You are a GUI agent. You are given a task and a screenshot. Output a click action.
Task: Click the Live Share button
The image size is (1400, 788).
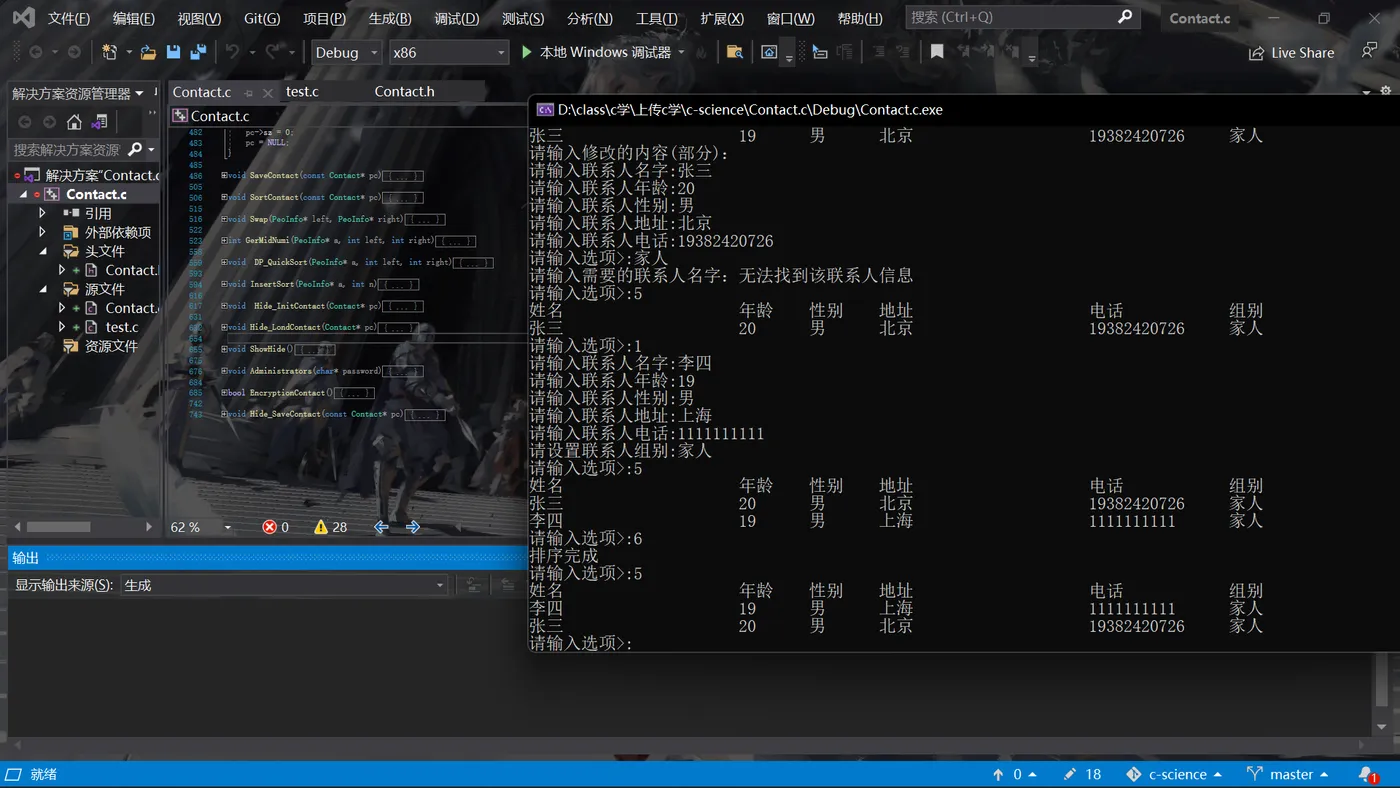pyautogui.click(x=1291, y=52)
